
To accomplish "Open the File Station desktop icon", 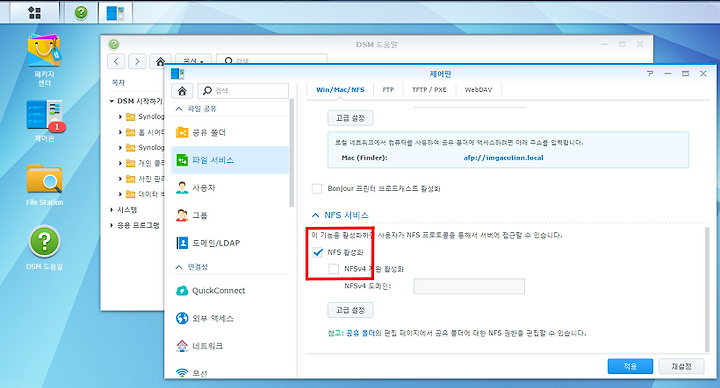I will click(x=44, y=184).
